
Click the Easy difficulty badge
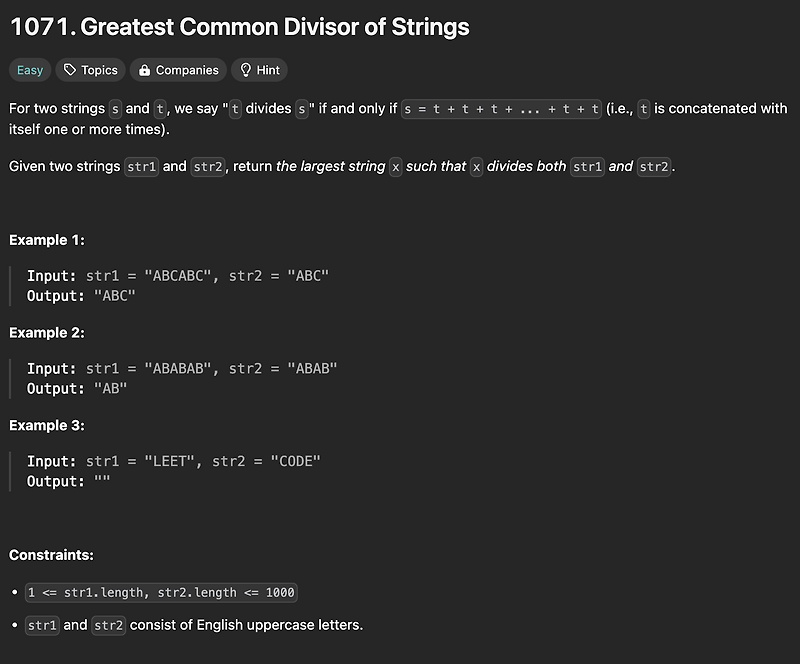click(x=30, y=70)
